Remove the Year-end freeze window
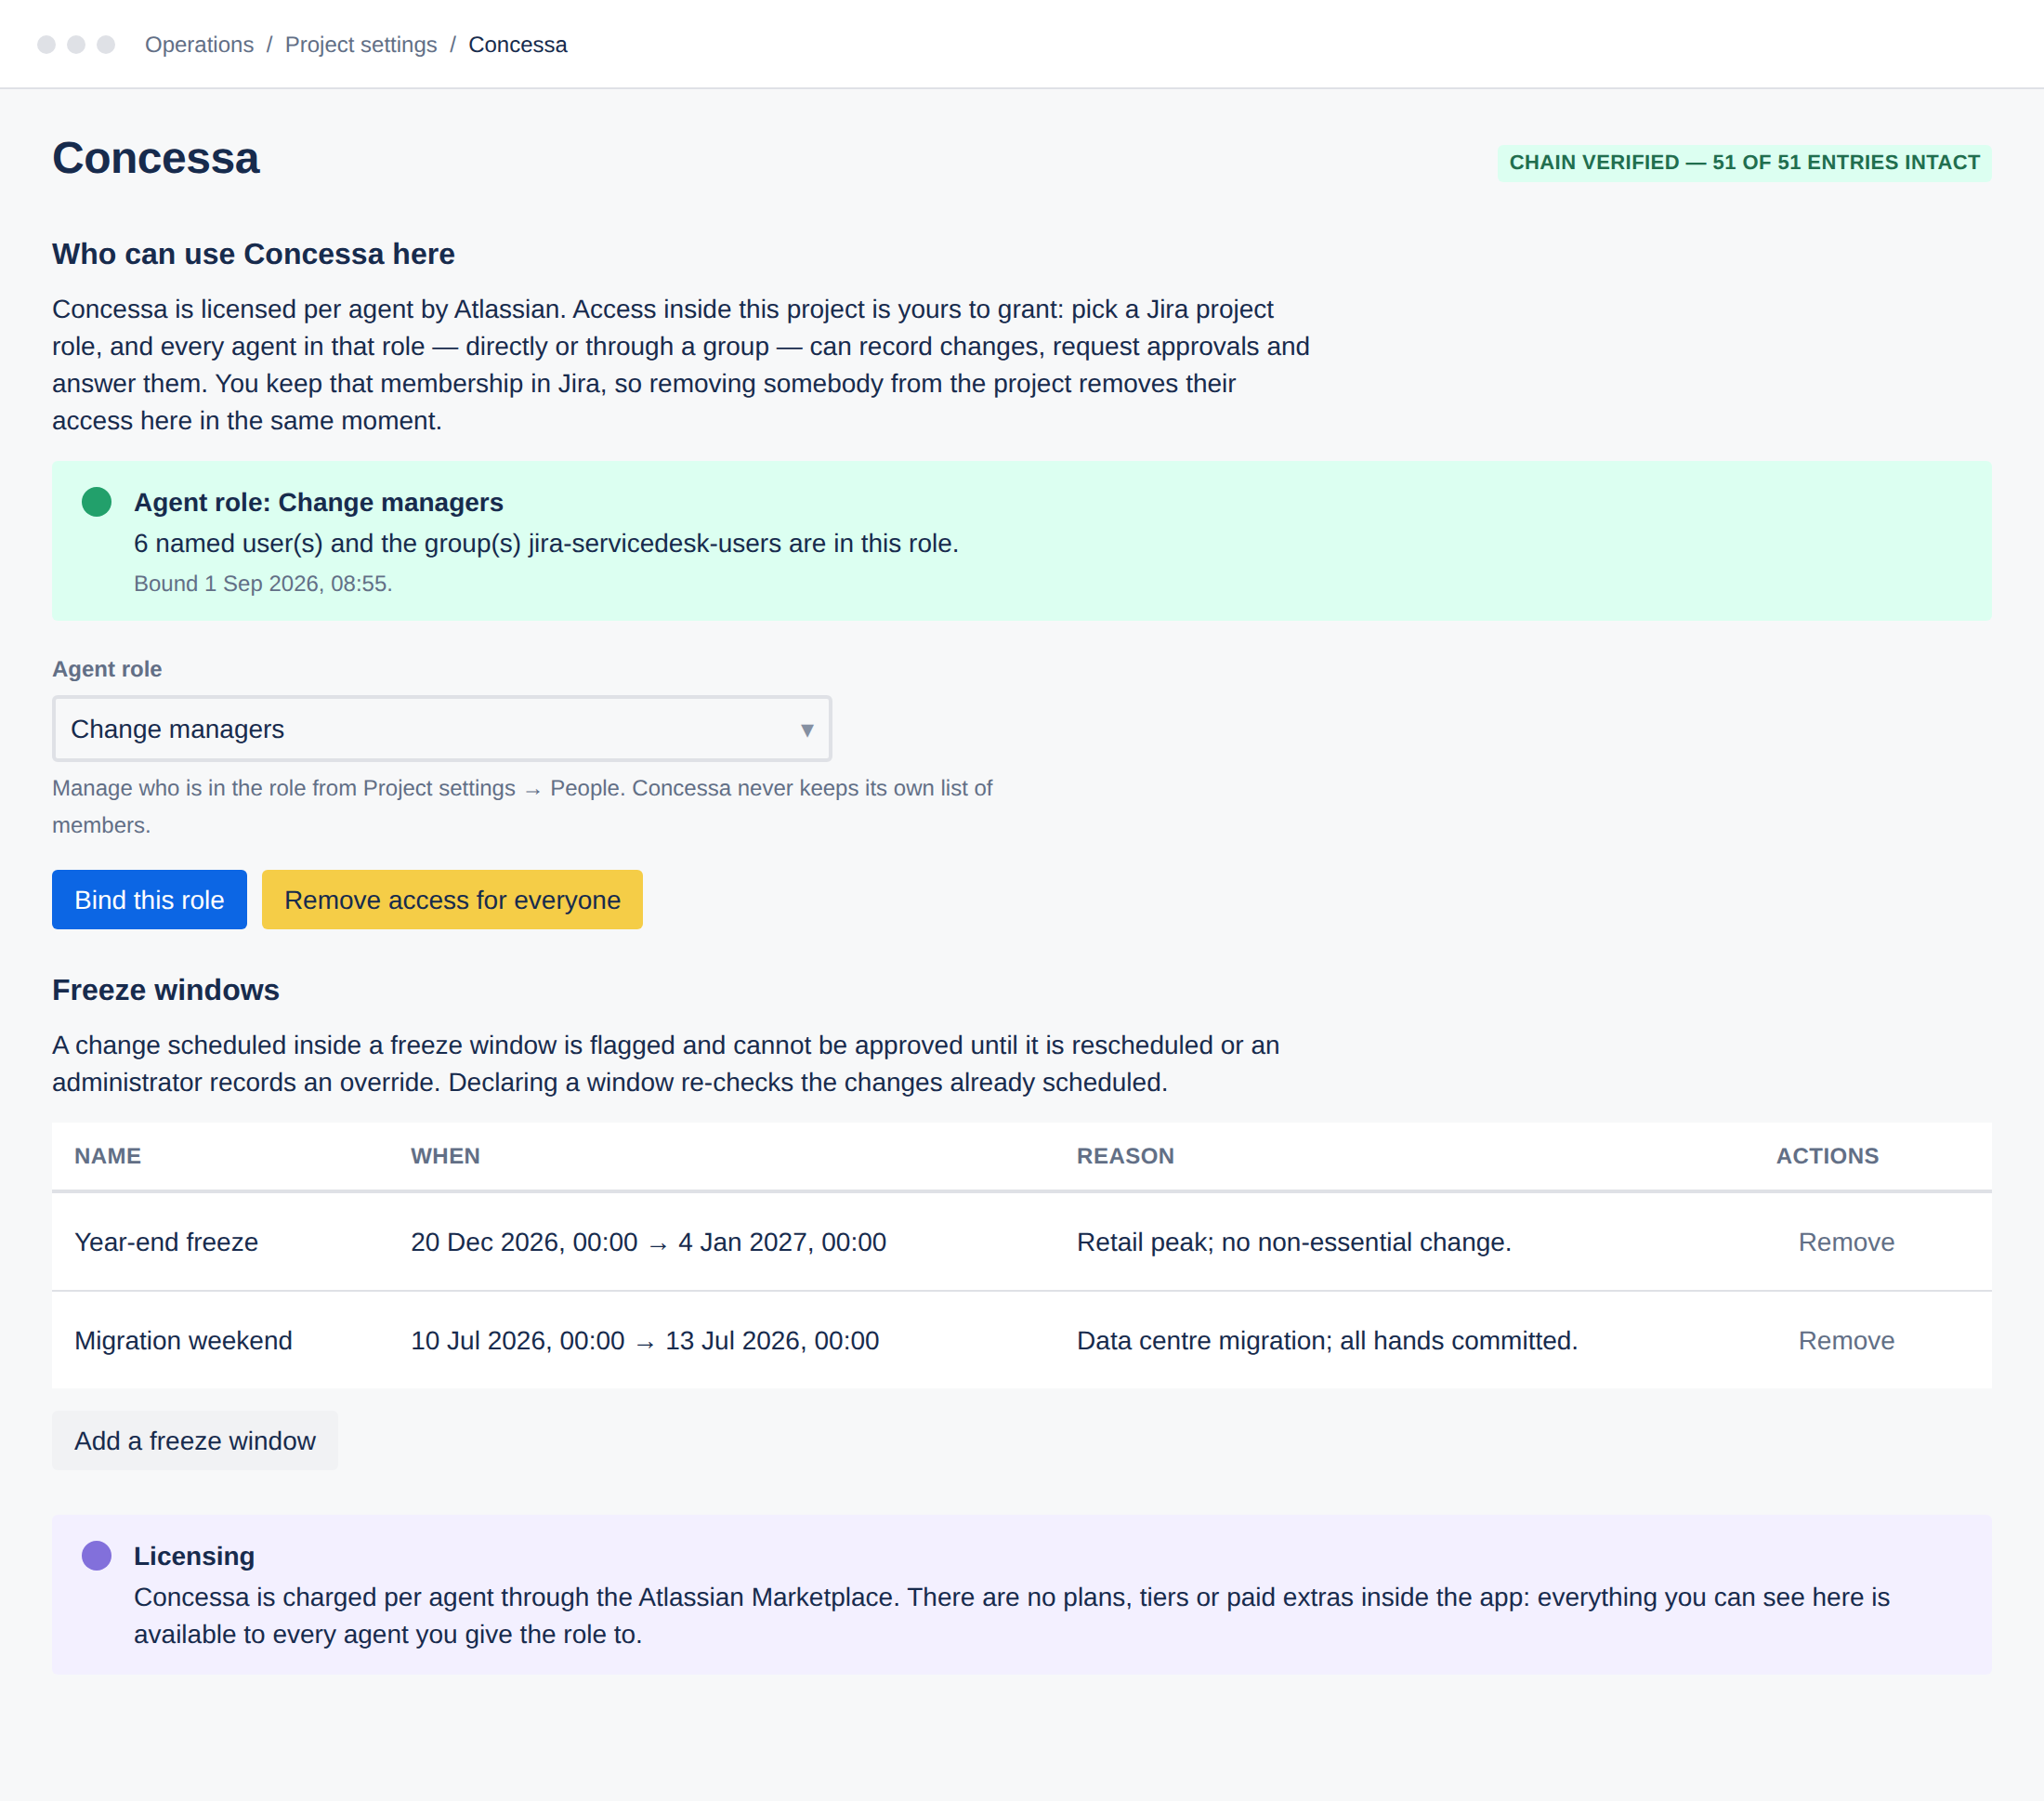The height and width of the screenshot is (1801, 2044). 1846,1242
